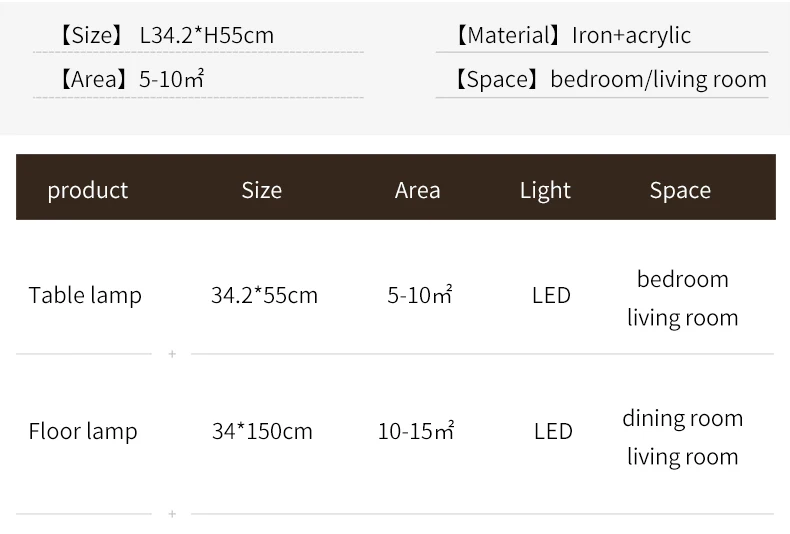This screenshot has height=534, width=790.
Task: Click the Material spec 'Iron+acrylic'
Action: click(x=631, y=35)
